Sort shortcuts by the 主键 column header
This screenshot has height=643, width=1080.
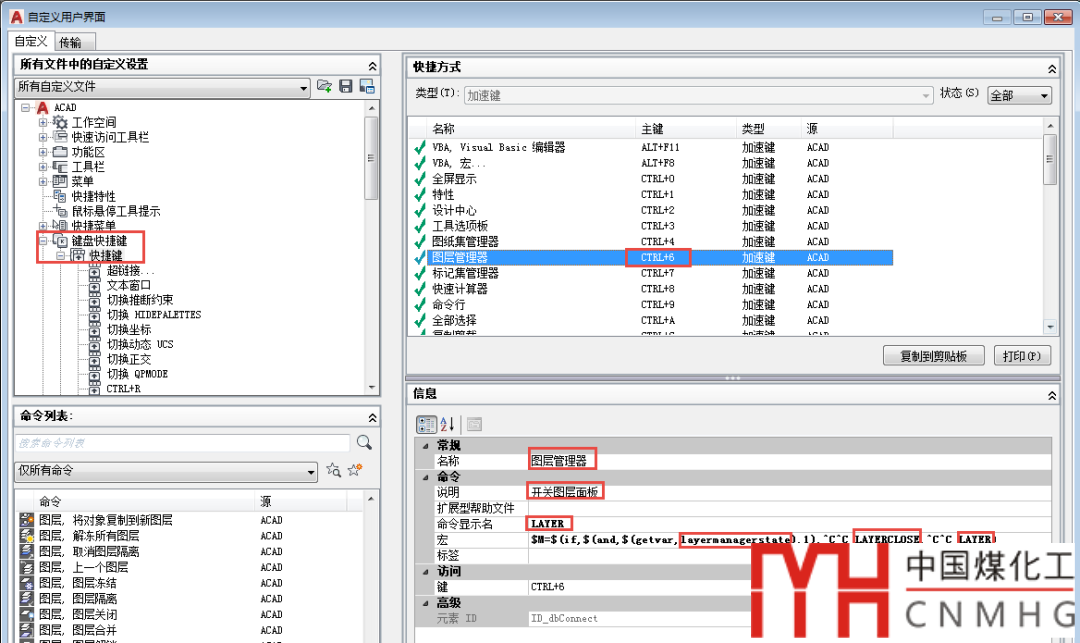click(687, 129)
